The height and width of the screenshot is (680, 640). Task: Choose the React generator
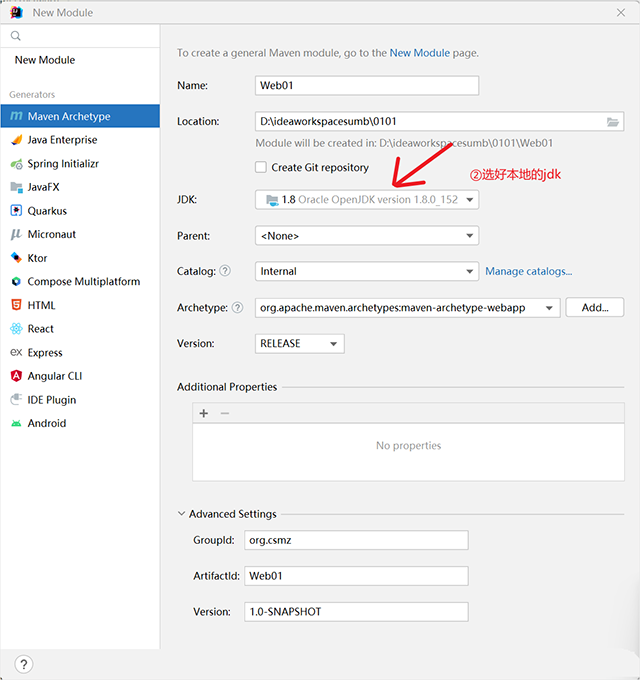tap(40, 329)
